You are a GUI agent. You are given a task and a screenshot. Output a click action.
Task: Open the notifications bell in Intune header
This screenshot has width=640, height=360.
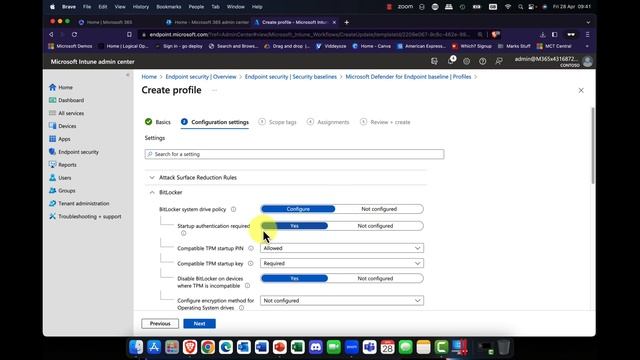[451, 61]
